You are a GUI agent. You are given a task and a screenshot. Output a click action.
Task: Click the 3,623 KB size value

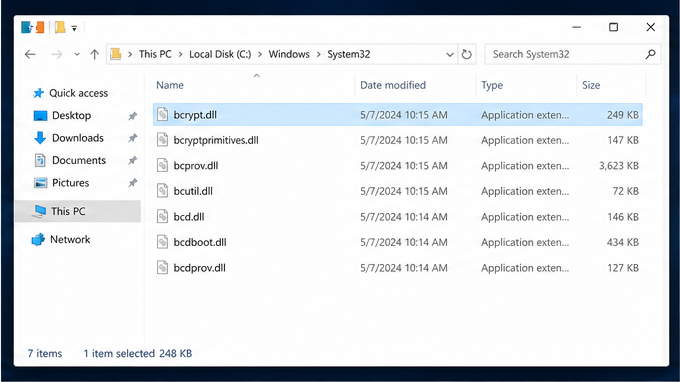[619, 166]
